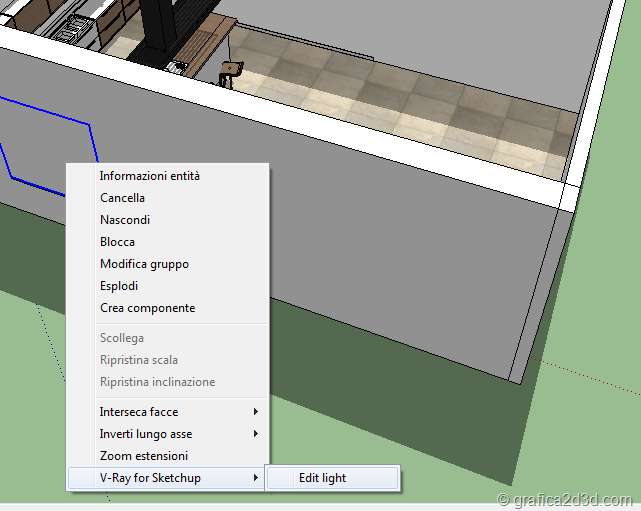Expand the Interseca facce submenu arrow
This screenshot has width=641, height=511.
[256, 412]
